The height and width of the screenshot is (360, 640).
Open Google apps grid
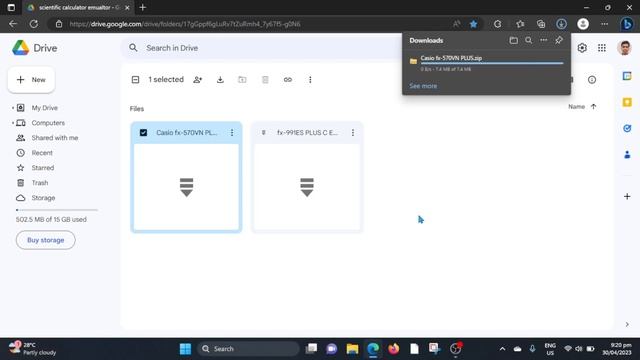(x=602, y=48)
